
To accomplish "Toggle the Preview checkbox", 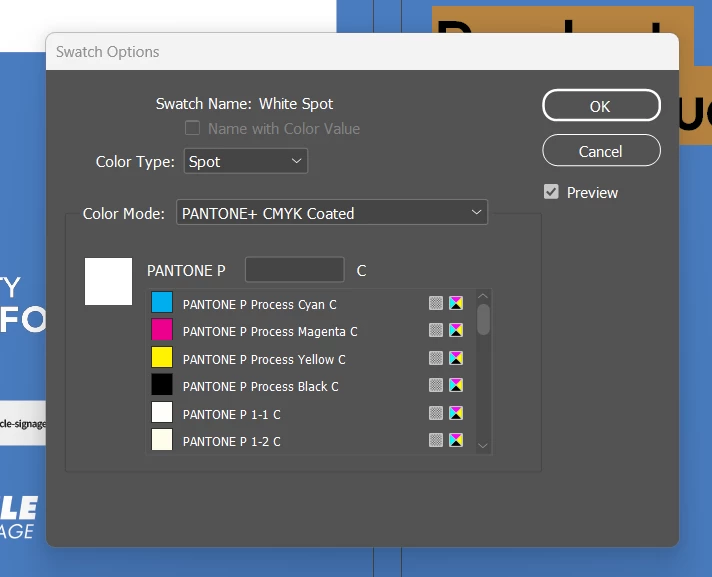I will [551, 192].
